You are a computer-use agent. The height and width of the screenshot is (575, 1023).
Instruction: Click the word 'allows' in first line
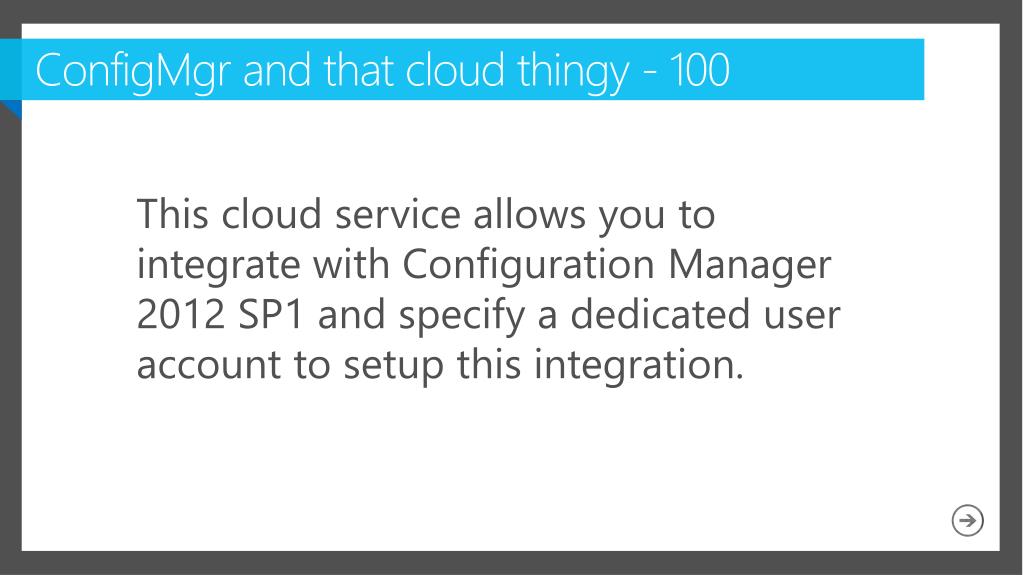529,214
